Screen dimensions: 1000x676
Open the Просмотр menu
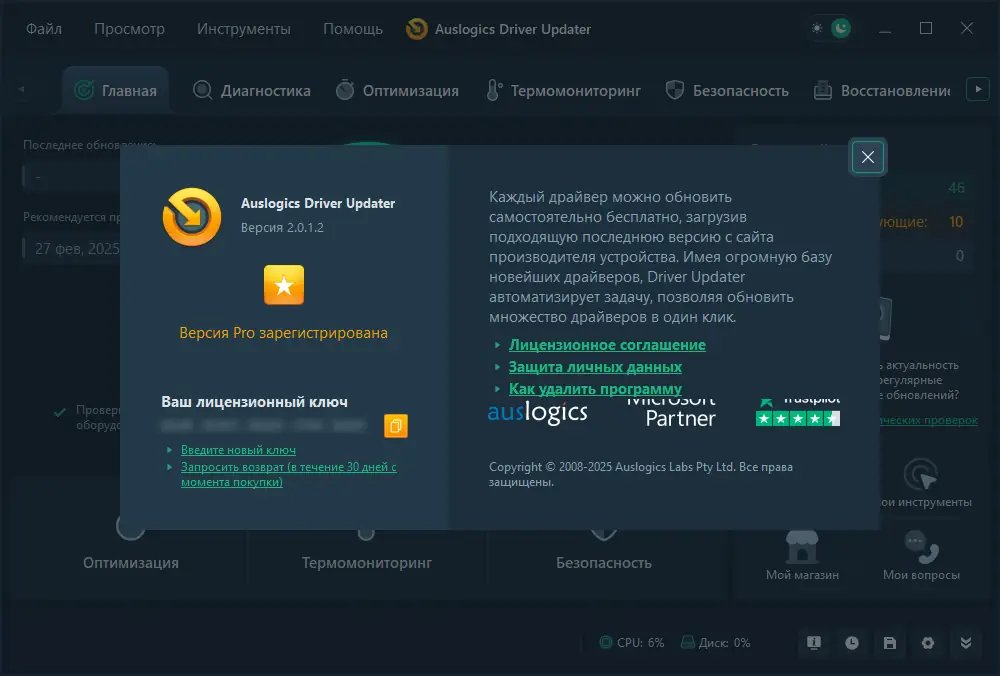pyautogui.click(x=129, y=29)
